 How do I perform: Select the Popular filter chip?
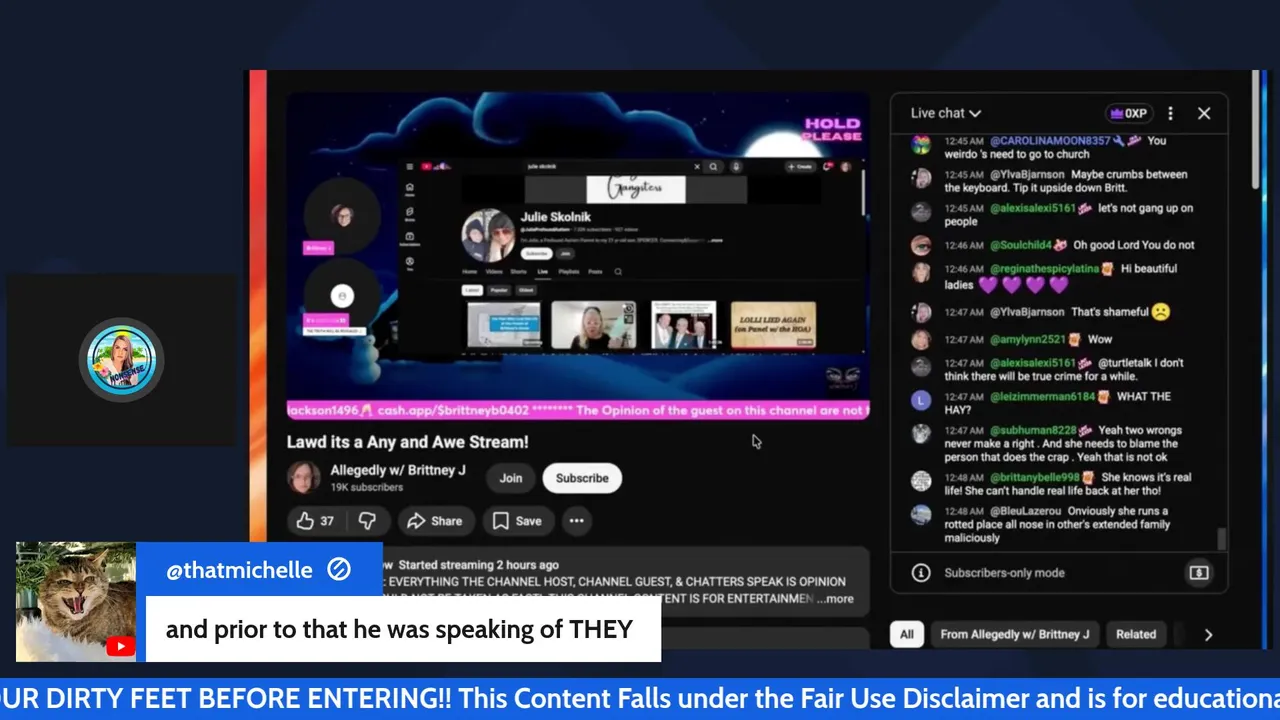point(499,290)
